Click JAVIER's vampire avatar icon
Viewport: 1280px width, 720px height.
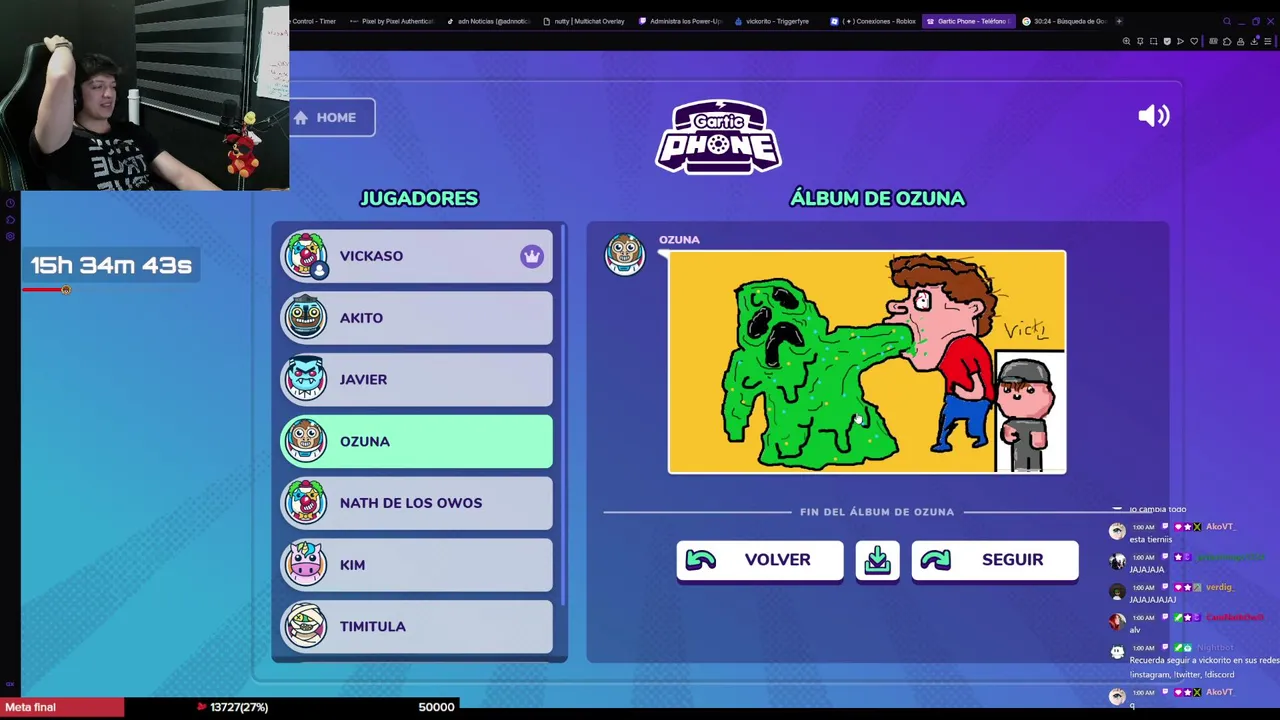click(305, 380)
